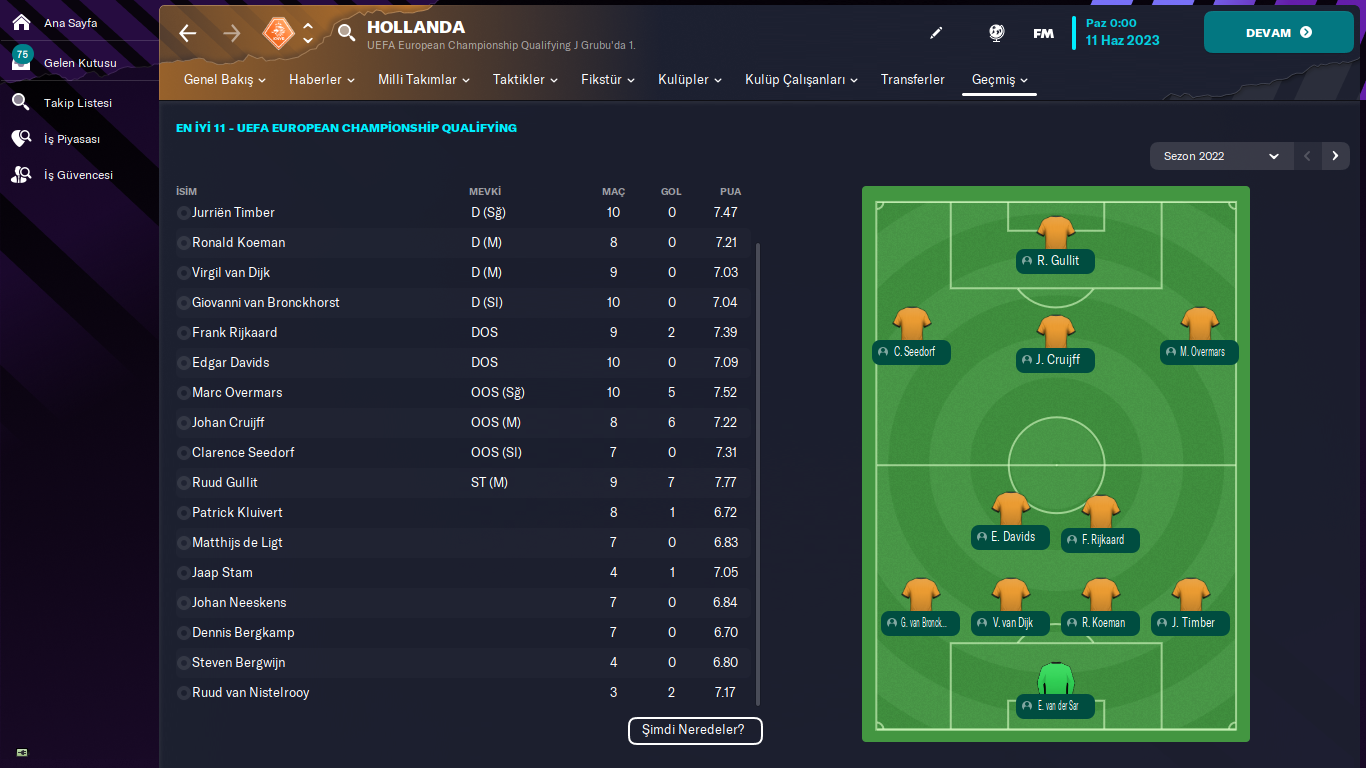Viewport: 1366px width, 768px height.
Task: Click the pencil edit icon
Action: click(x=936, y=33)
